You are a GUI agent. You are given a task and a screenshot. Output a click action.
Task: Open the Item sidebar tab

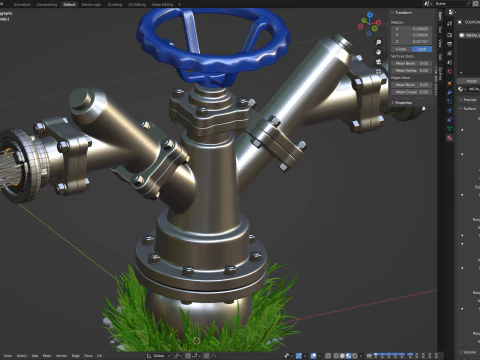click(440, 16)
